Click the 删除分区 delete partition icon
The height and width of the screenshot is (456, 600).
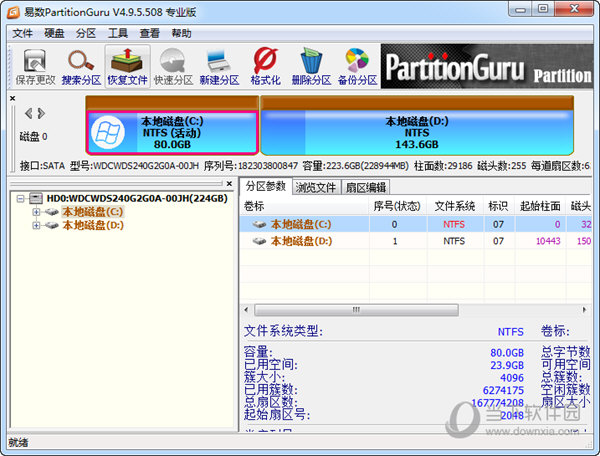click(311, 66)
